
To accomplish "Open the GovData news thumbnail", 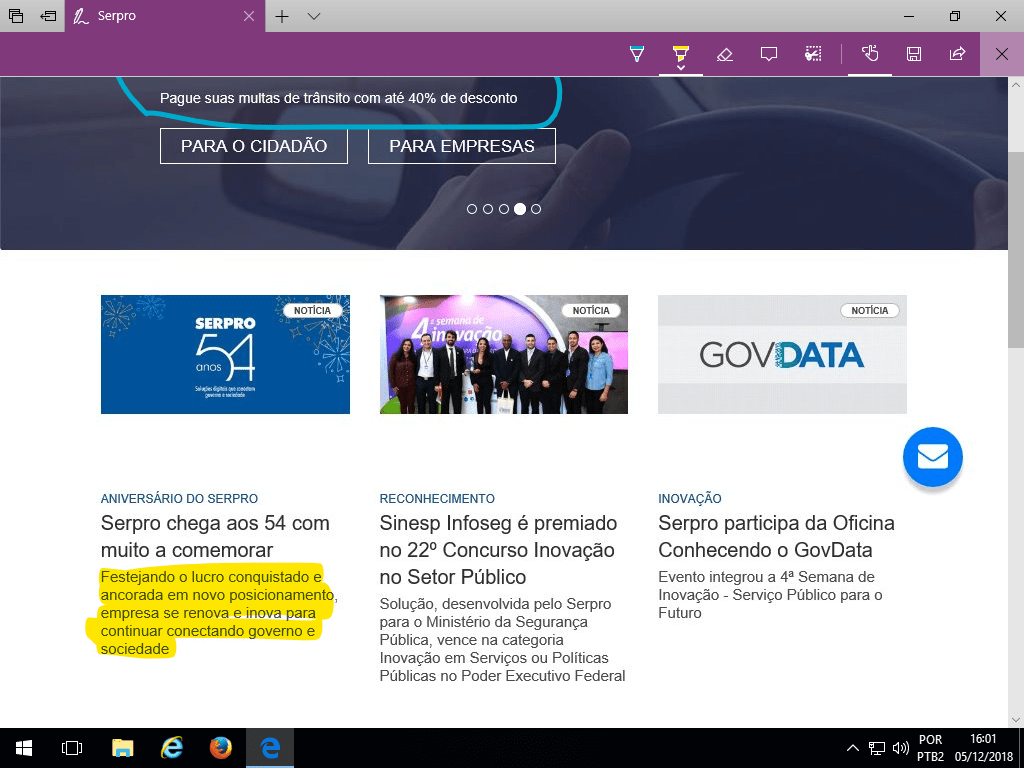I will 782,354.
